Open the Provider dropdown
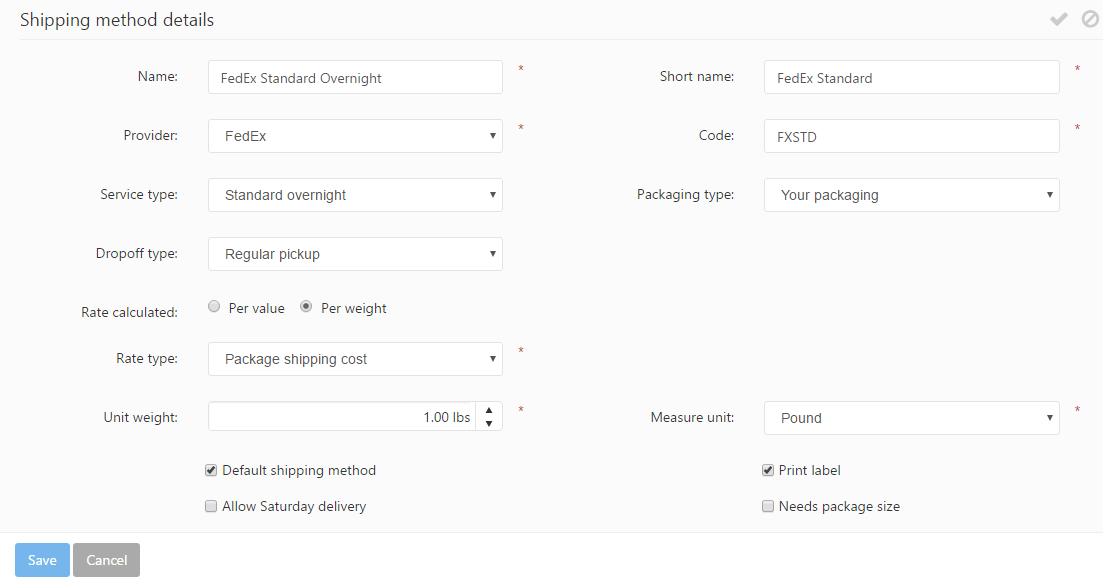 point(355,136)
